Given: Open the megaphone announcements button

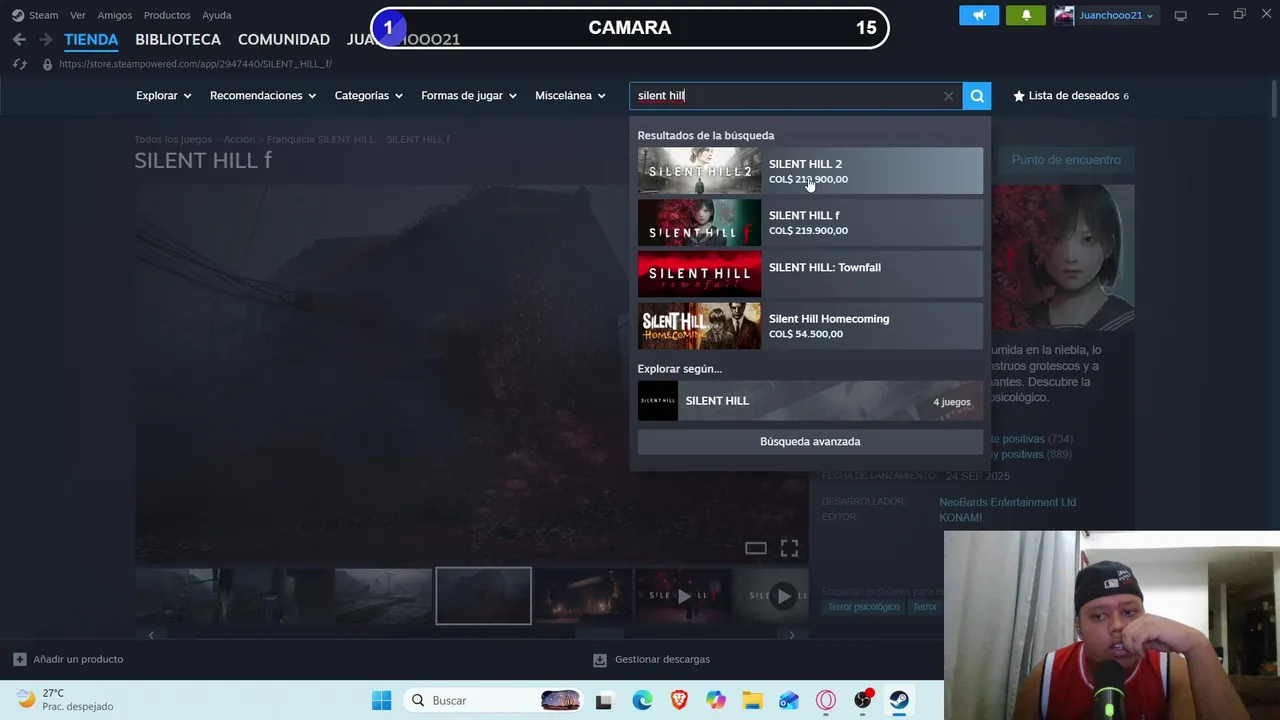Looking at the screenshot, I should [979, 15].
